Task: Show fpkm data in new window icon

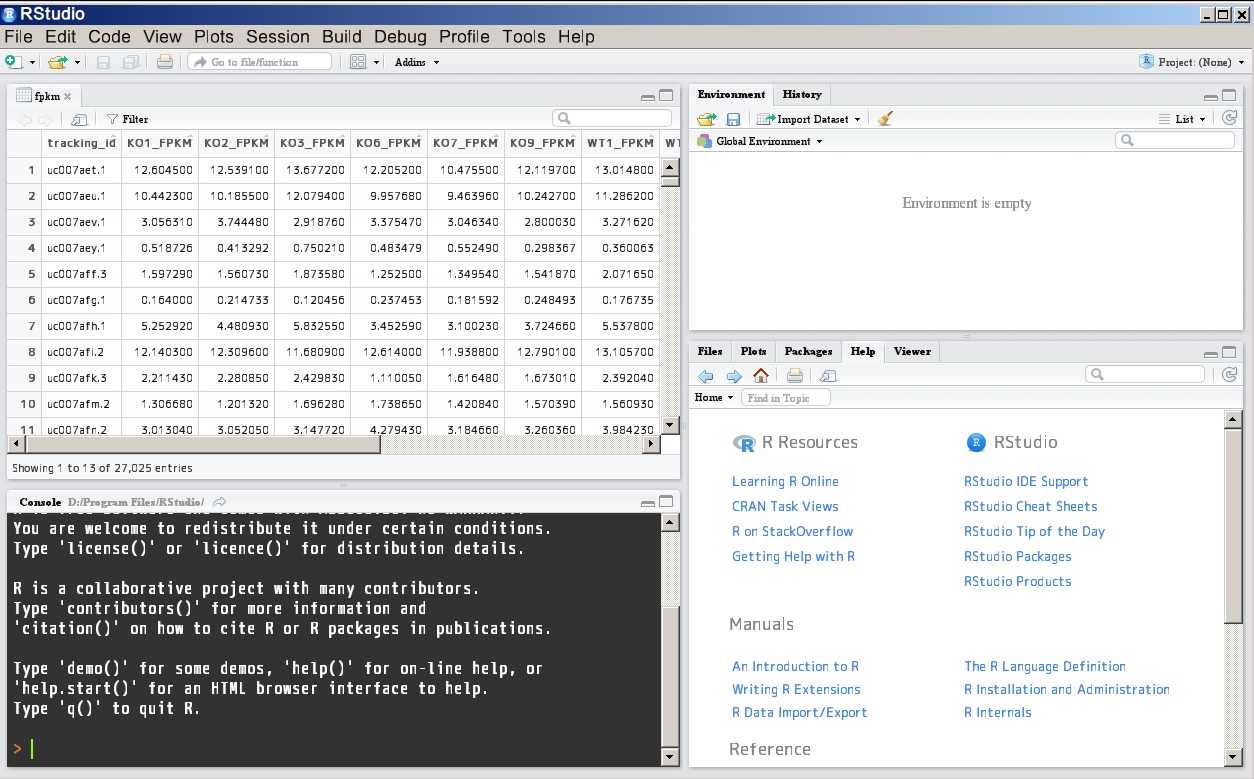Action: click(x=80, y=119)
